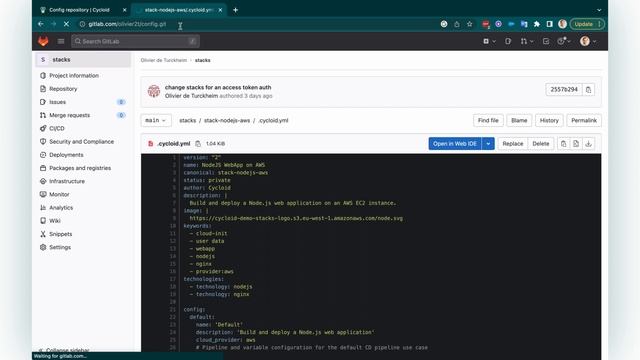The width and height of the screenshot is (640, 360).
Task: Bookmark this page star icon
Action: pos(469,24)
